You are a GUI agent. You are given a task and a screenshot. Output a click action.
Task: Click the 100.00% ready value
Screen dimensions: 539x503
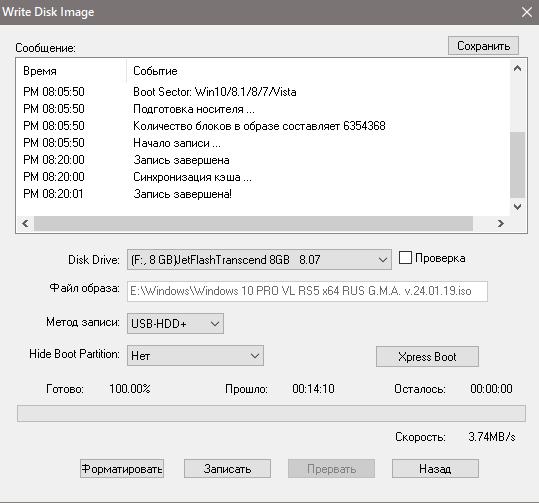click(x=130, y=389)
